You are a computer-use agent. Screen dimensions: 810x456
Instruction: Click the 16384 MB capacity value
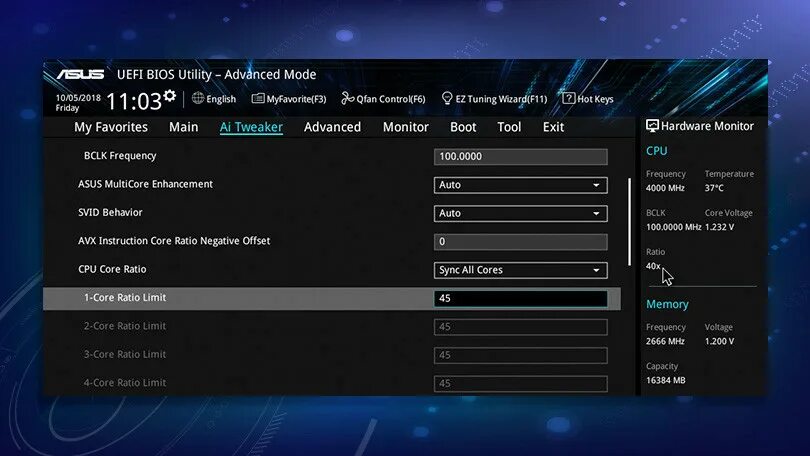(x=666, y=380)
